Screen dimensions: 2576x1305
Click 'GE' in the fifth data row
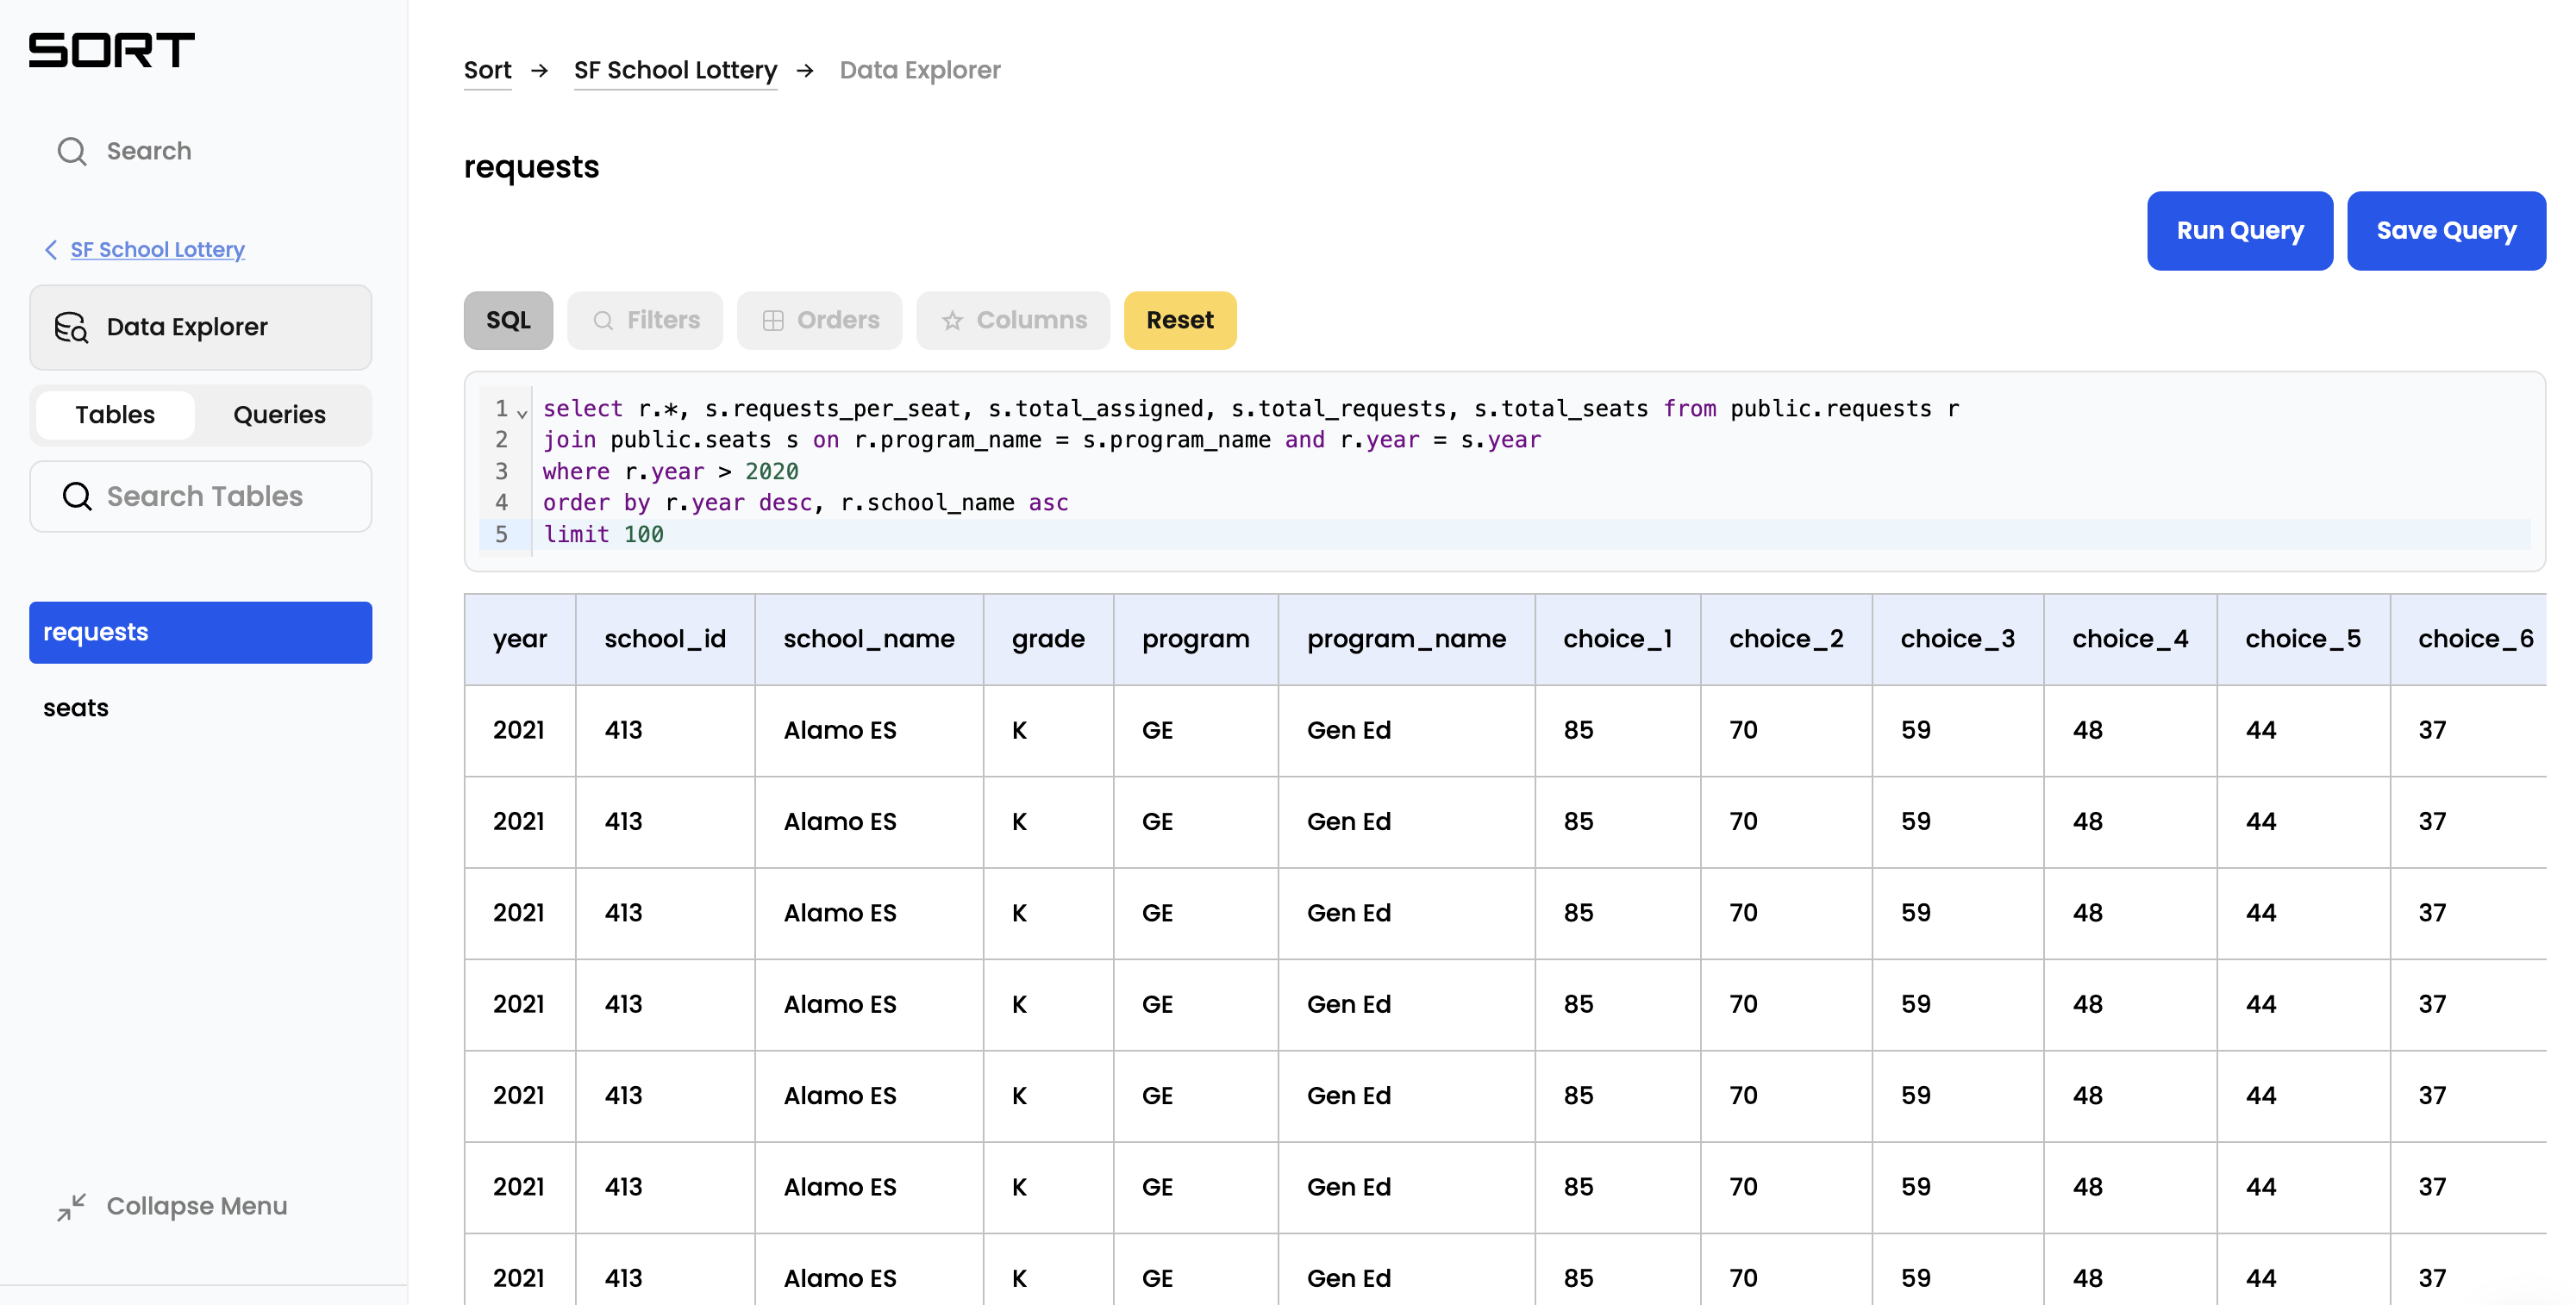tap(1157, 1096)
